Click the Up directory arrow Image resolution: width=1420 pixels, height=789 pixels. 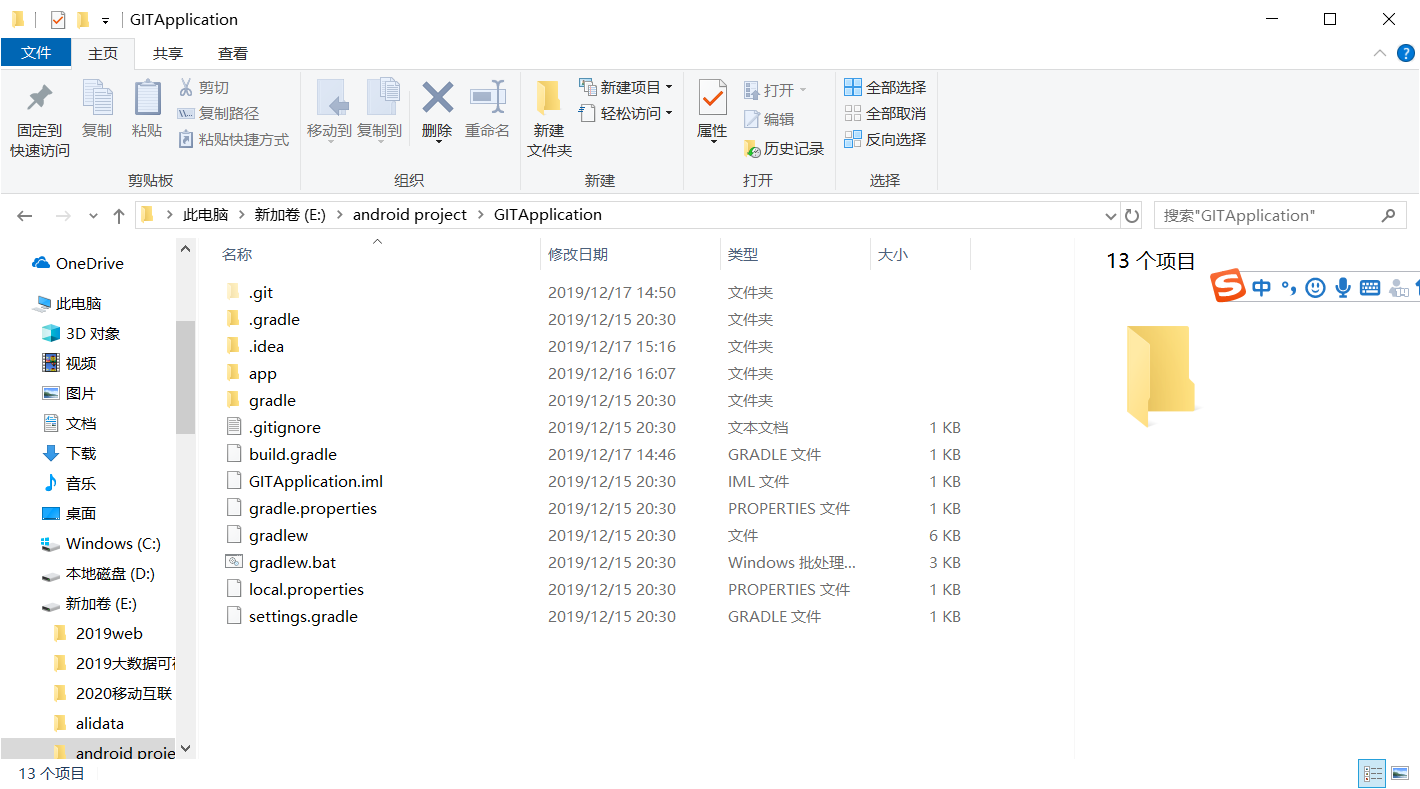click(x=119, y=215)
